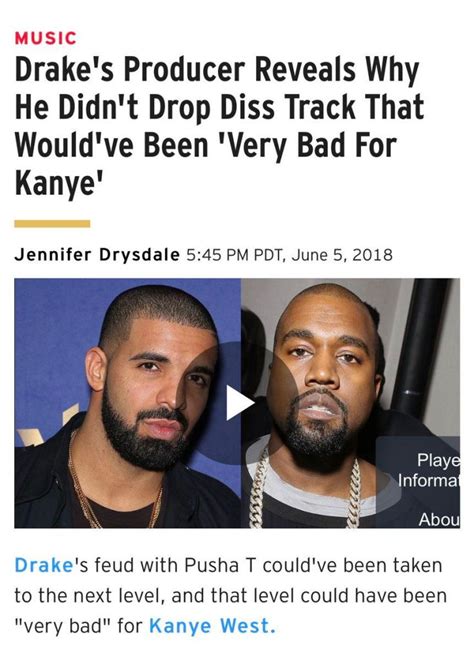The image size is (474, 660).
Task: Click the 'next level' paragraph line
Action: click(x=230, y=595)
